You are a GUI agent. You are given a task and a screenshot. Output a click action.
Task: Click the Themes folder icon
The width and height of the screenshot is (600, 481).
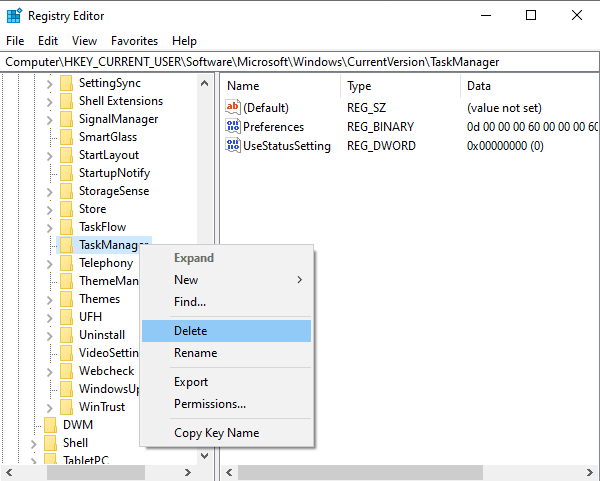(x=66, y=299)
